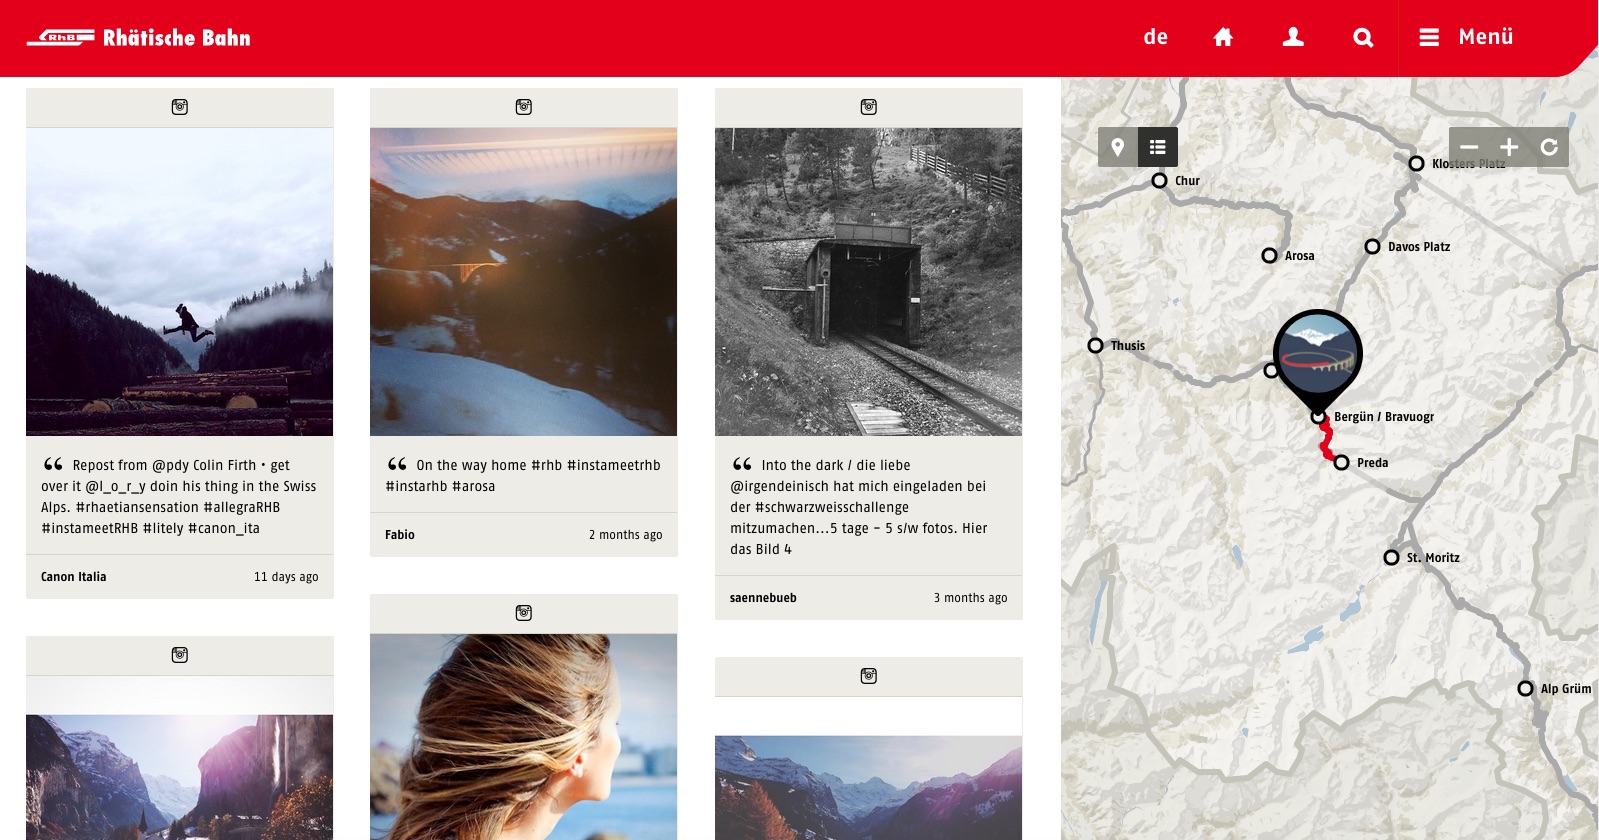This screenshot has width=1599, height=840.
Task: Select the Davos Platz station marker
Action: pos(1372,246)
